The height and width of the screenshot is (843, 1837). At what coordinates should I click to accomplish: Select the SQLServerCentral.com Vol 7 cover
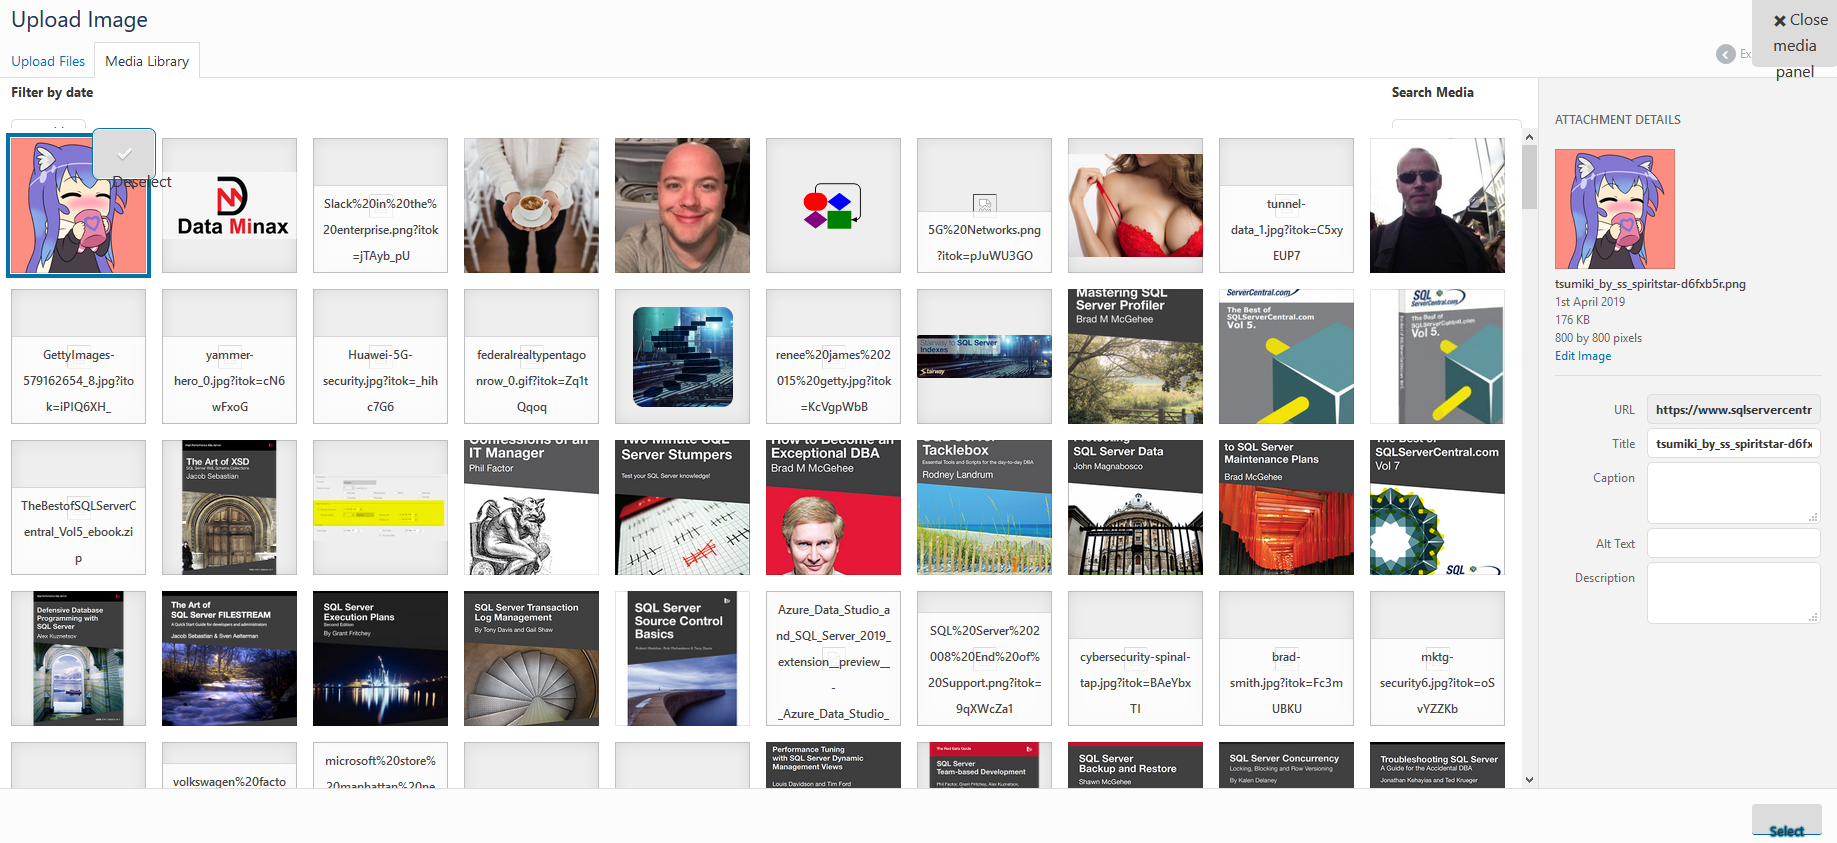click(1438, 508)
